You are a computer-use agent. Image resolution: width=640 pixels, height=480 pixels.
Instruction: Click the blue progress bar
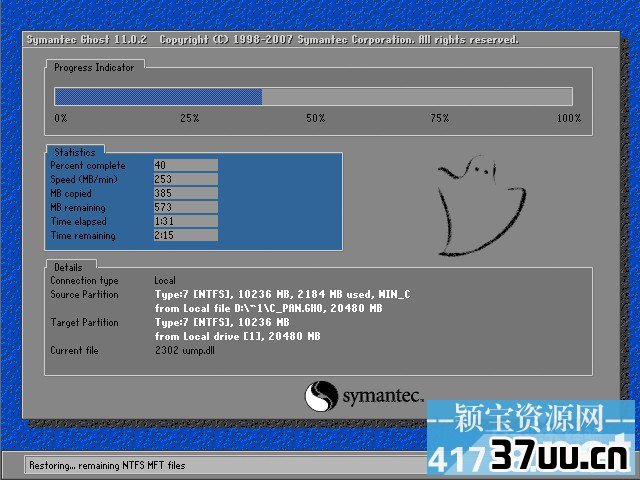point(158,97)
